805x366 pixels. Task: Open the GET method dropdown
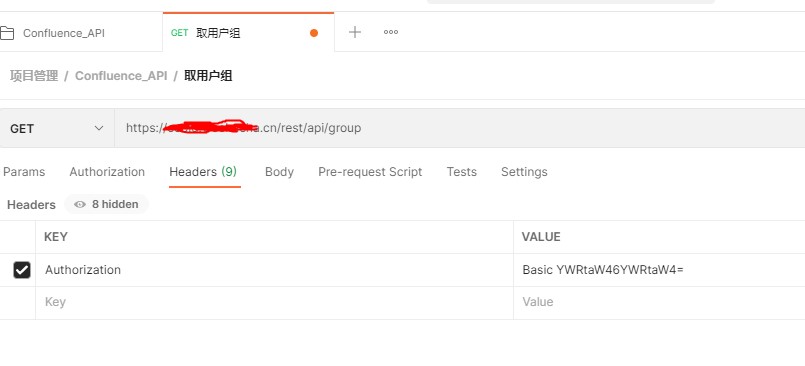click(57, 128)
